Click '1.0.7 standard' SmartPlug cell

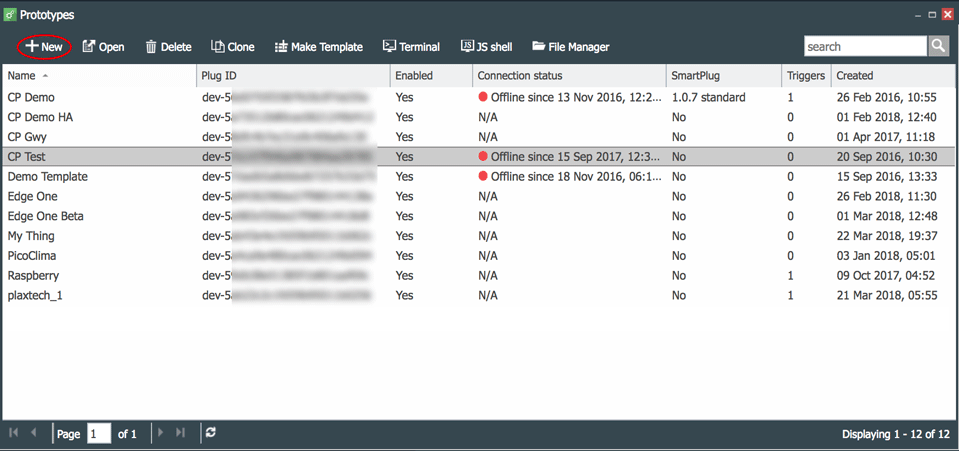click(708, 97)
